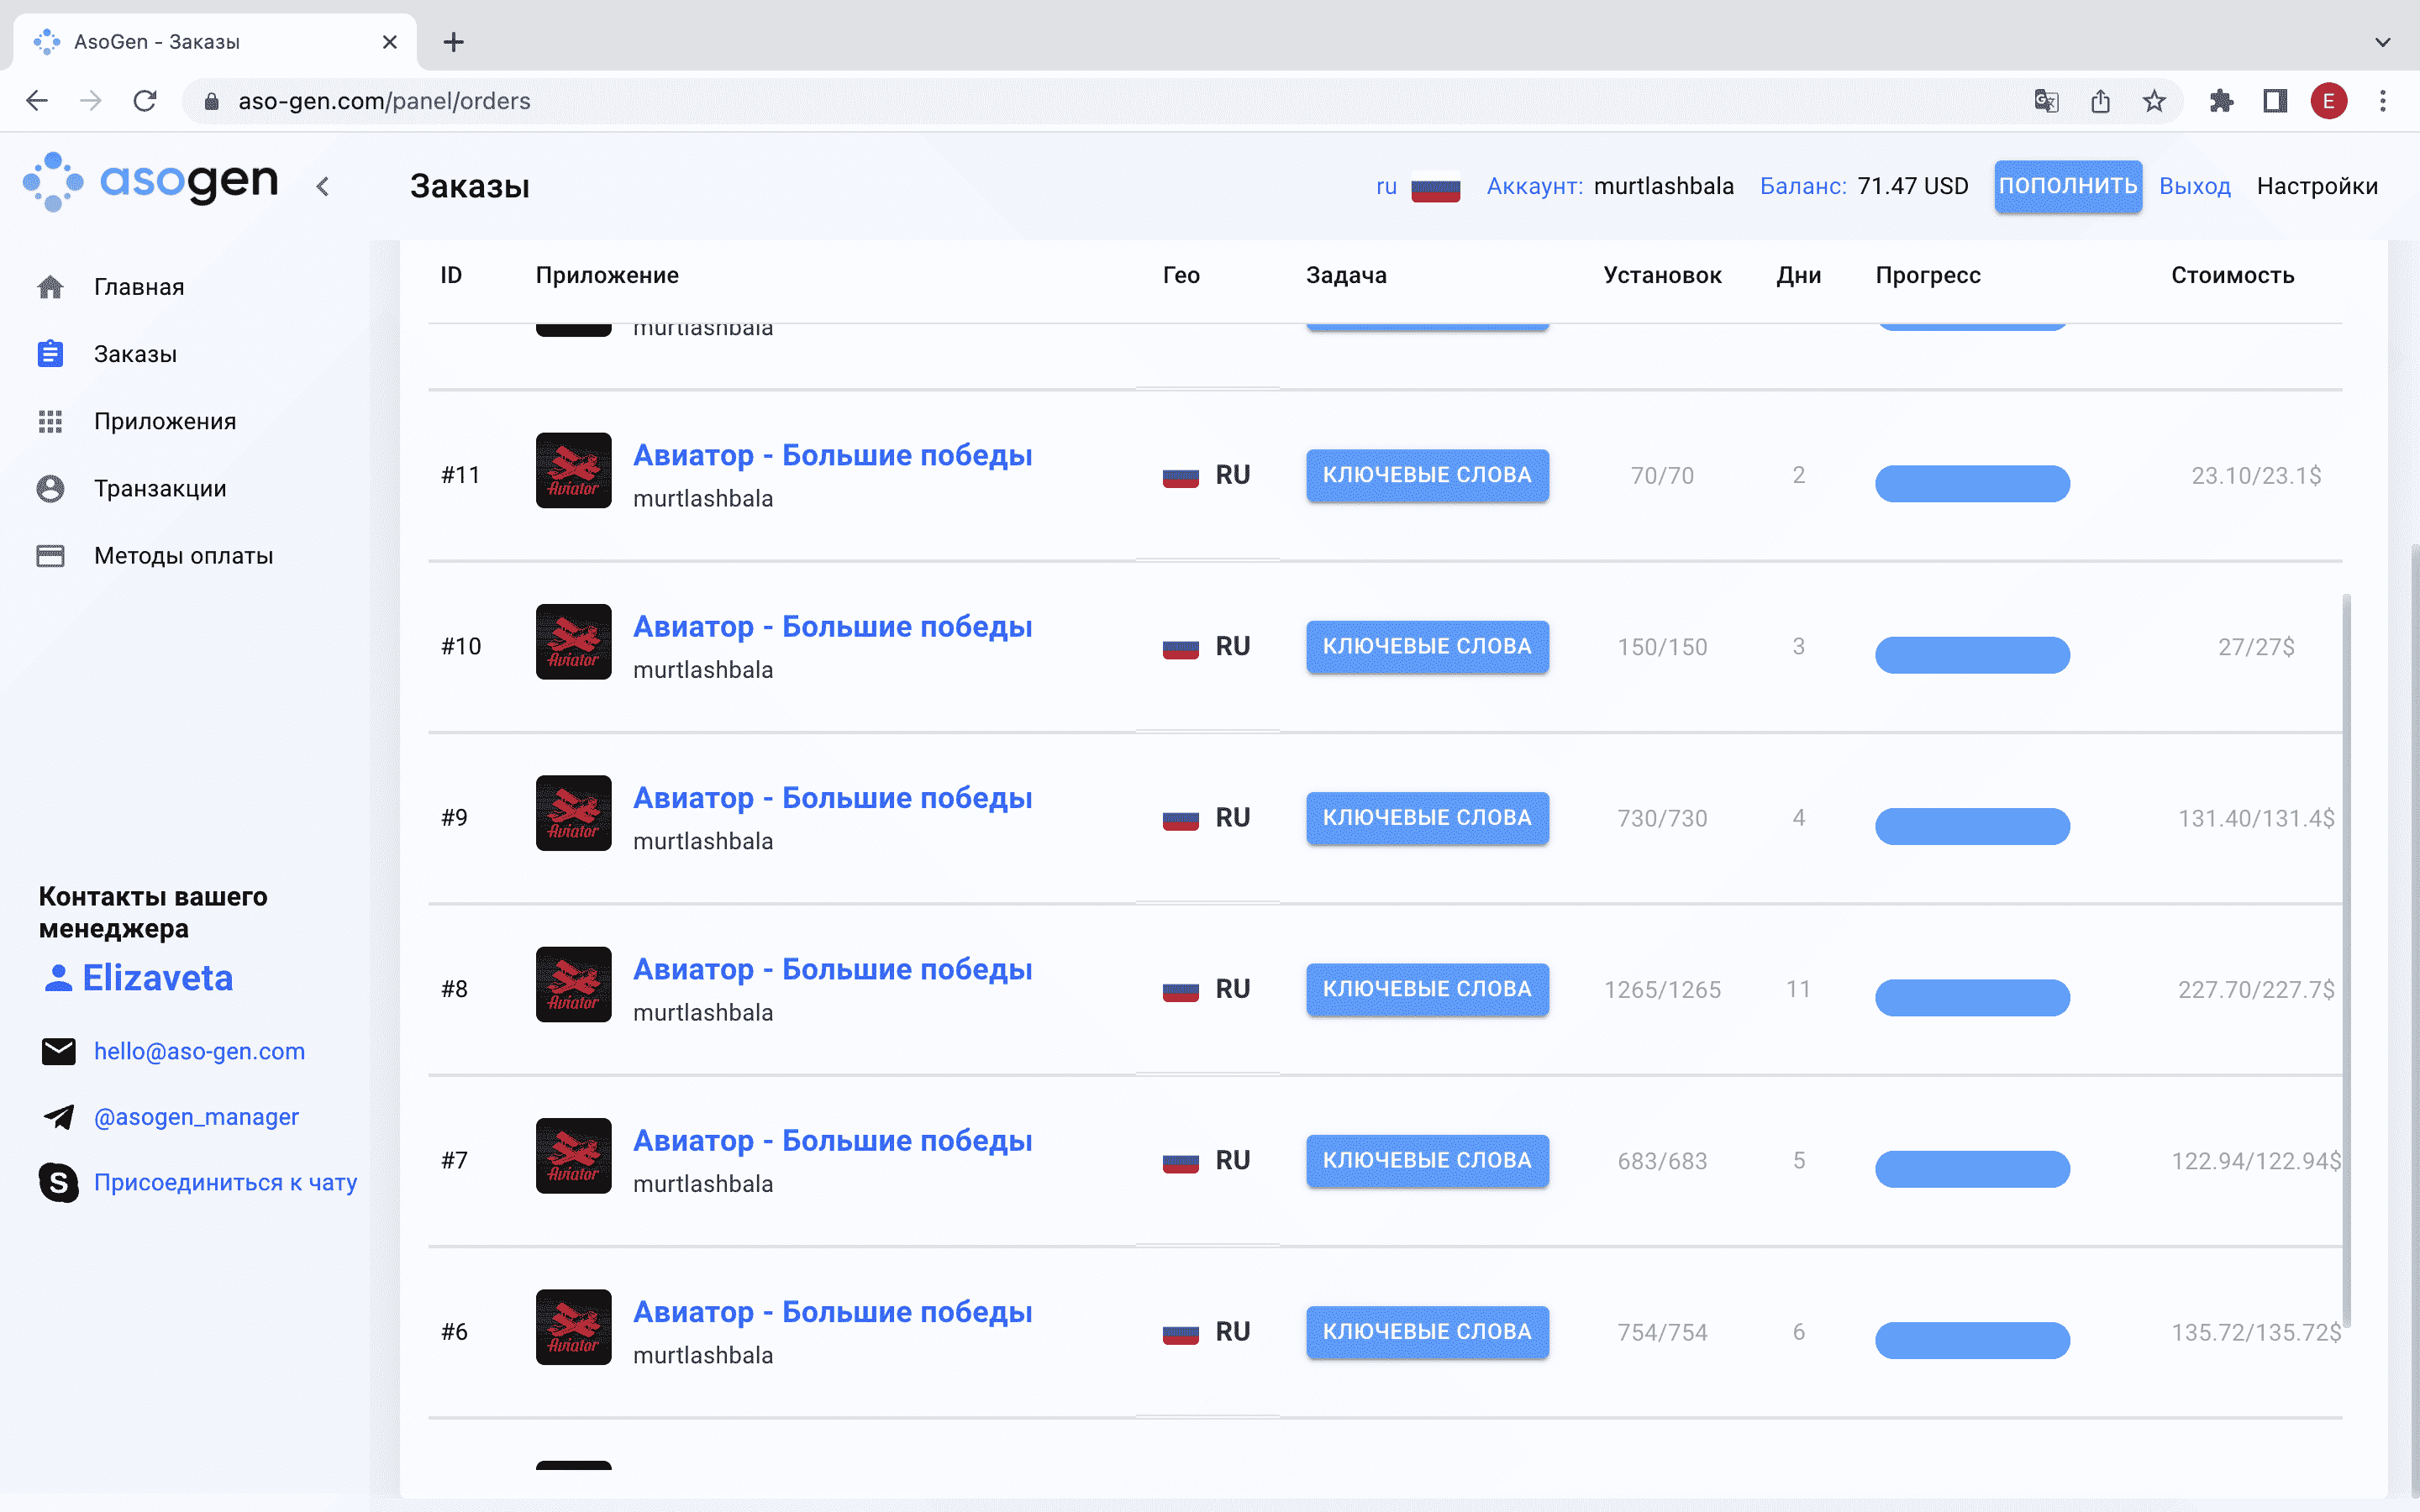Open Заказы in the sidebar
Screen dimensions: 2420x1512
[135, 354]
